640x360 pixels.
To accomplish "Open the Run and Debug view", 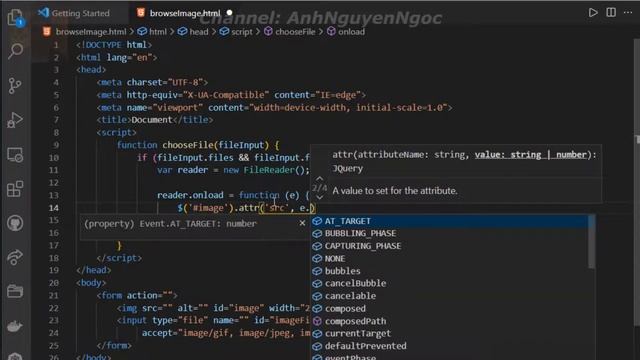I will [16, 120].
